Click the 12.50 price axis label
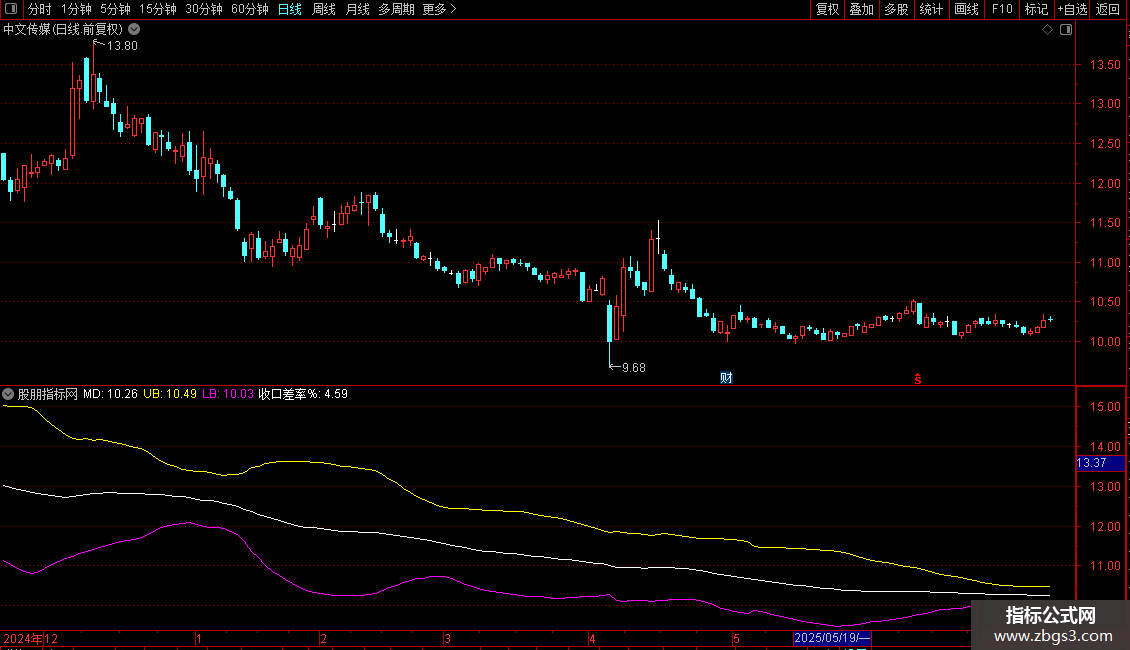Viewport: 1130px width, 650px height. tap(1105, 144)
